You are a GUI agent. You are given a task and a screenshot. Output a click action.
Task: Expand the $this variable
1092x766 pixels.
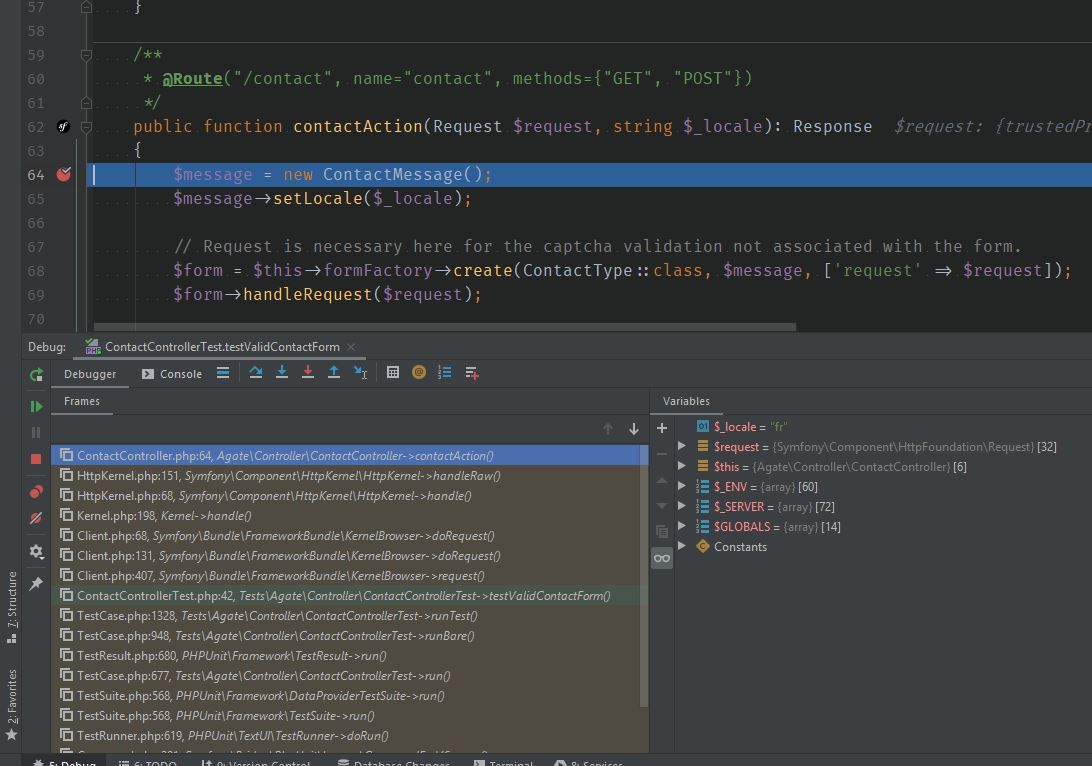tap(682, 466)
